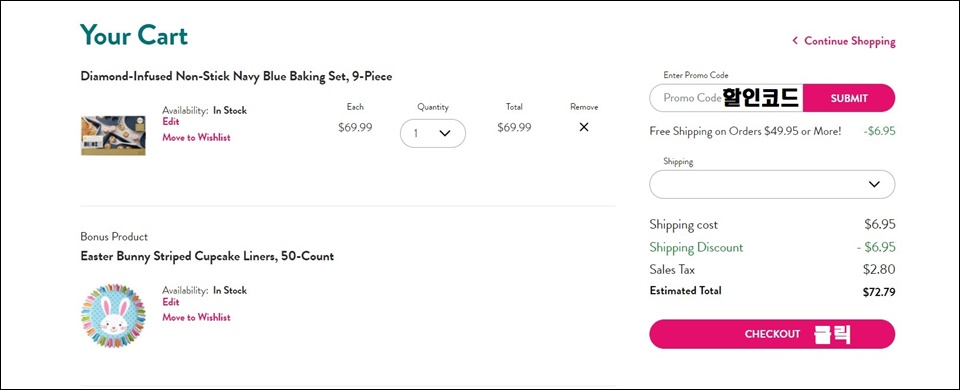Click the chevron arrow in the Shipping dropdown

point(874,184)
